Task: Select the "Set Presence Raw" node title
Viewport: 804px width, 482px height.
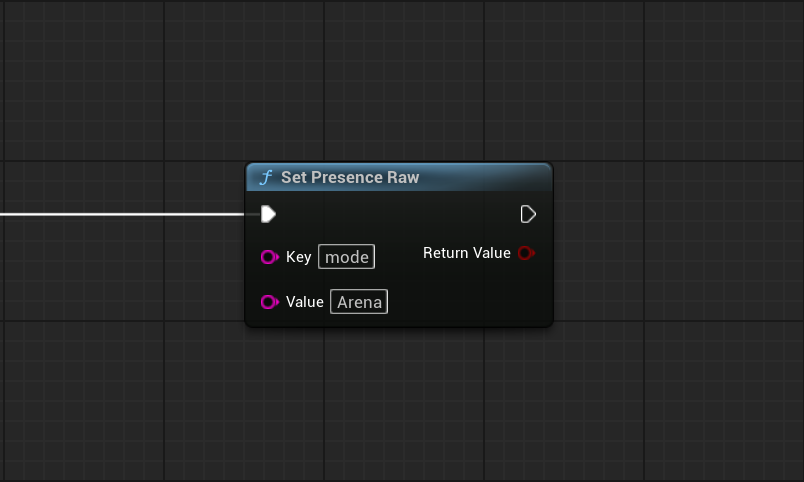Action: pyautogui.click(x=350, y=178)
